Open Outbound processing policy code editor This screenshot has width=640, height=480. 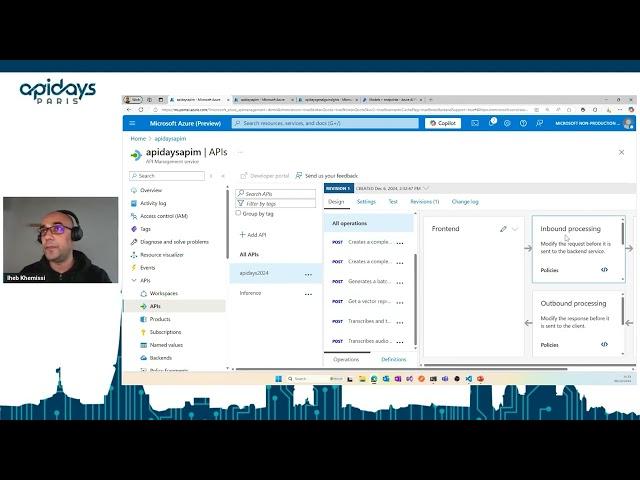[x=604, y=344]
